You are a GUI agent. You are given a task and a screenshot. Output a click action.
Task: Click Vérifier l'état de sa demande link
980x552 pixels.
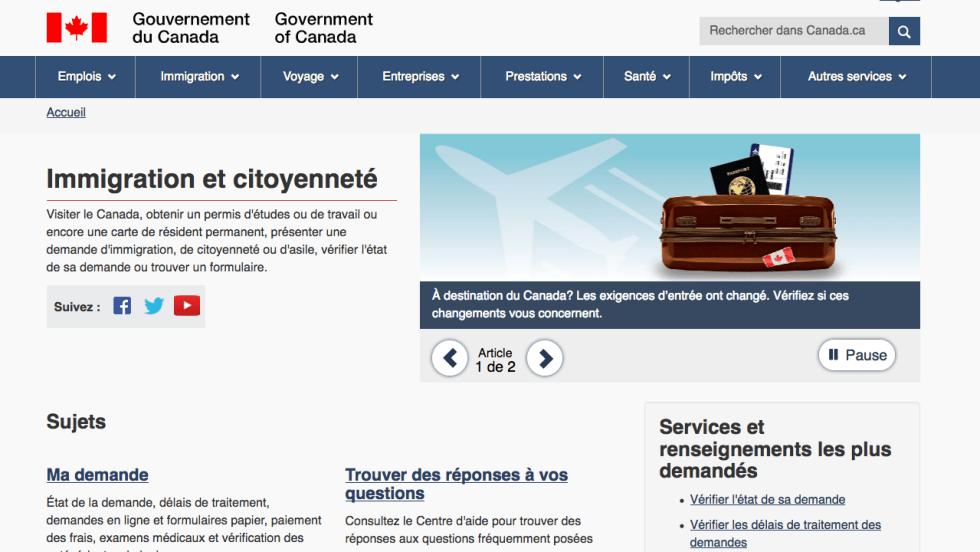click(x=767, y=500)
